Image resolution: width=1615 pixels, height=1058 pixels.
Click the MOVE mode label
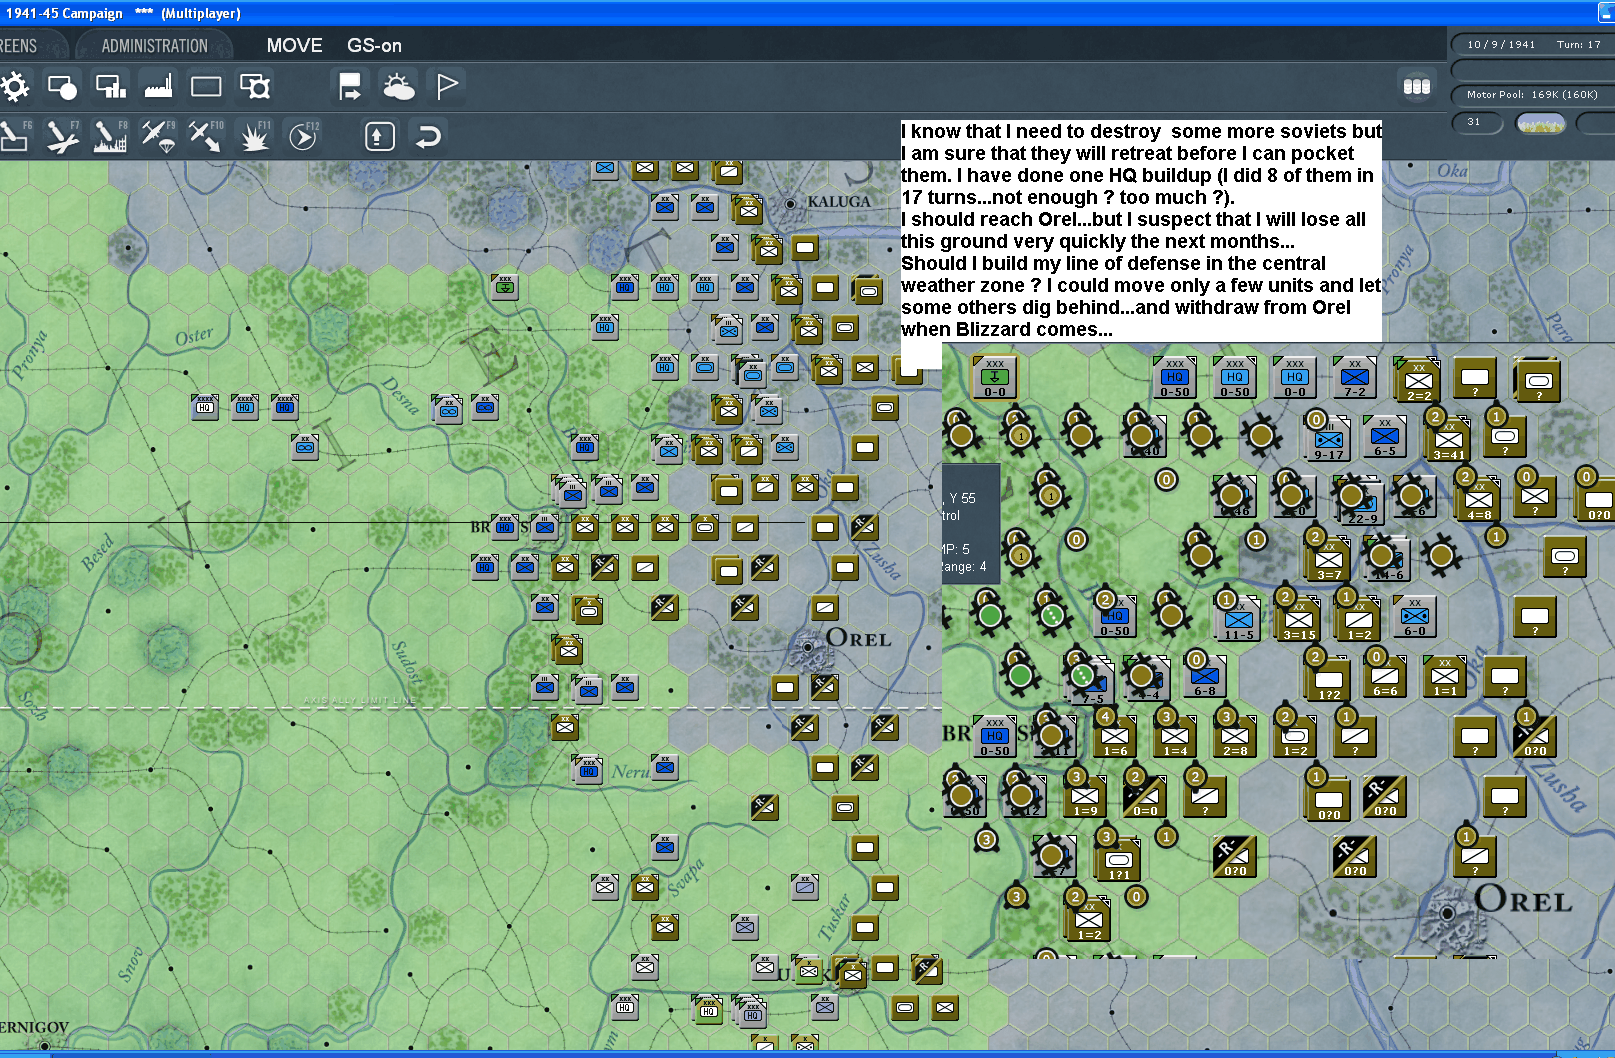[294, 46]
